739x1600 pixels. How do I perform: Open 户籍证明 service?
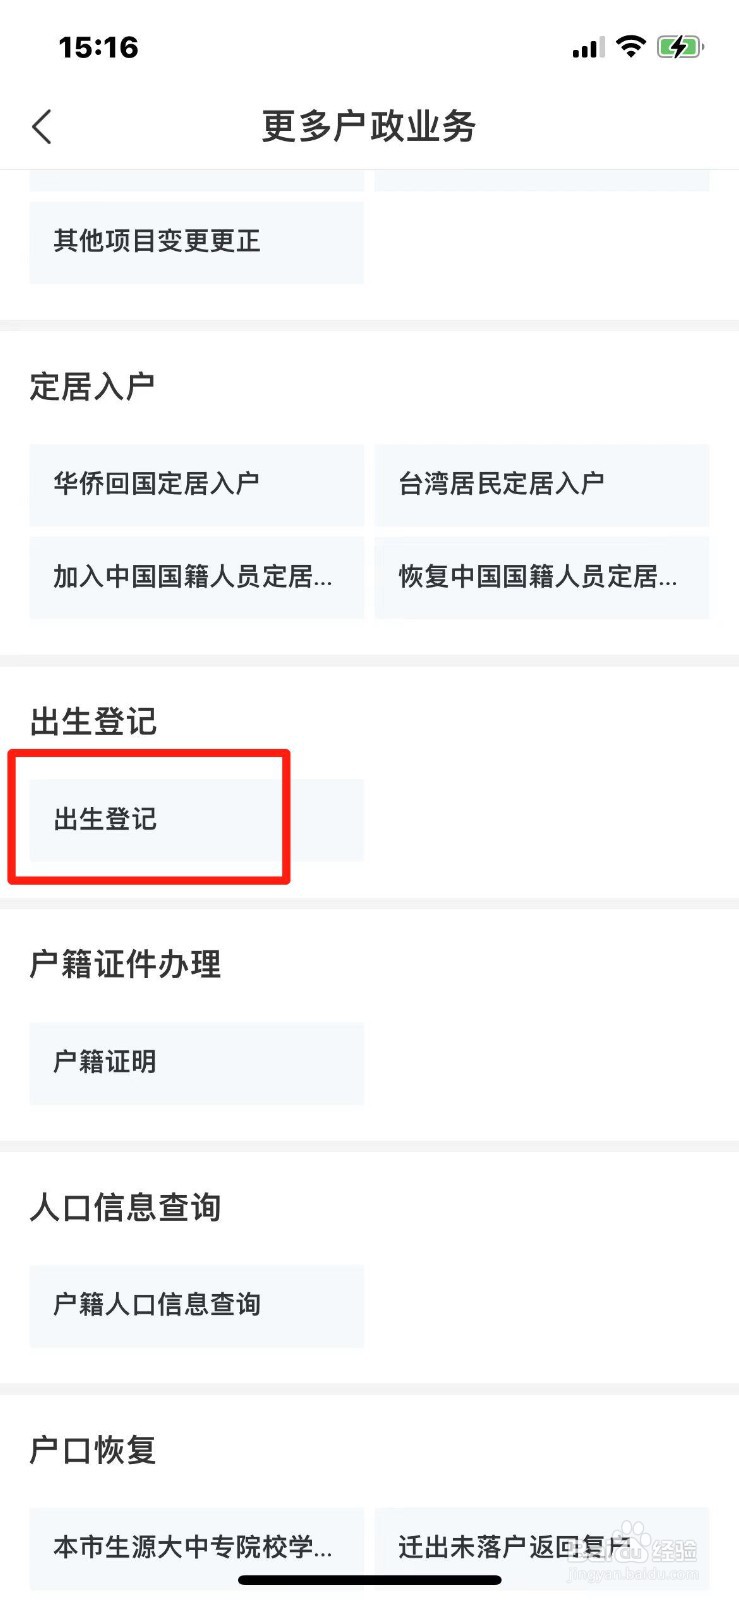click(197, 1063)
